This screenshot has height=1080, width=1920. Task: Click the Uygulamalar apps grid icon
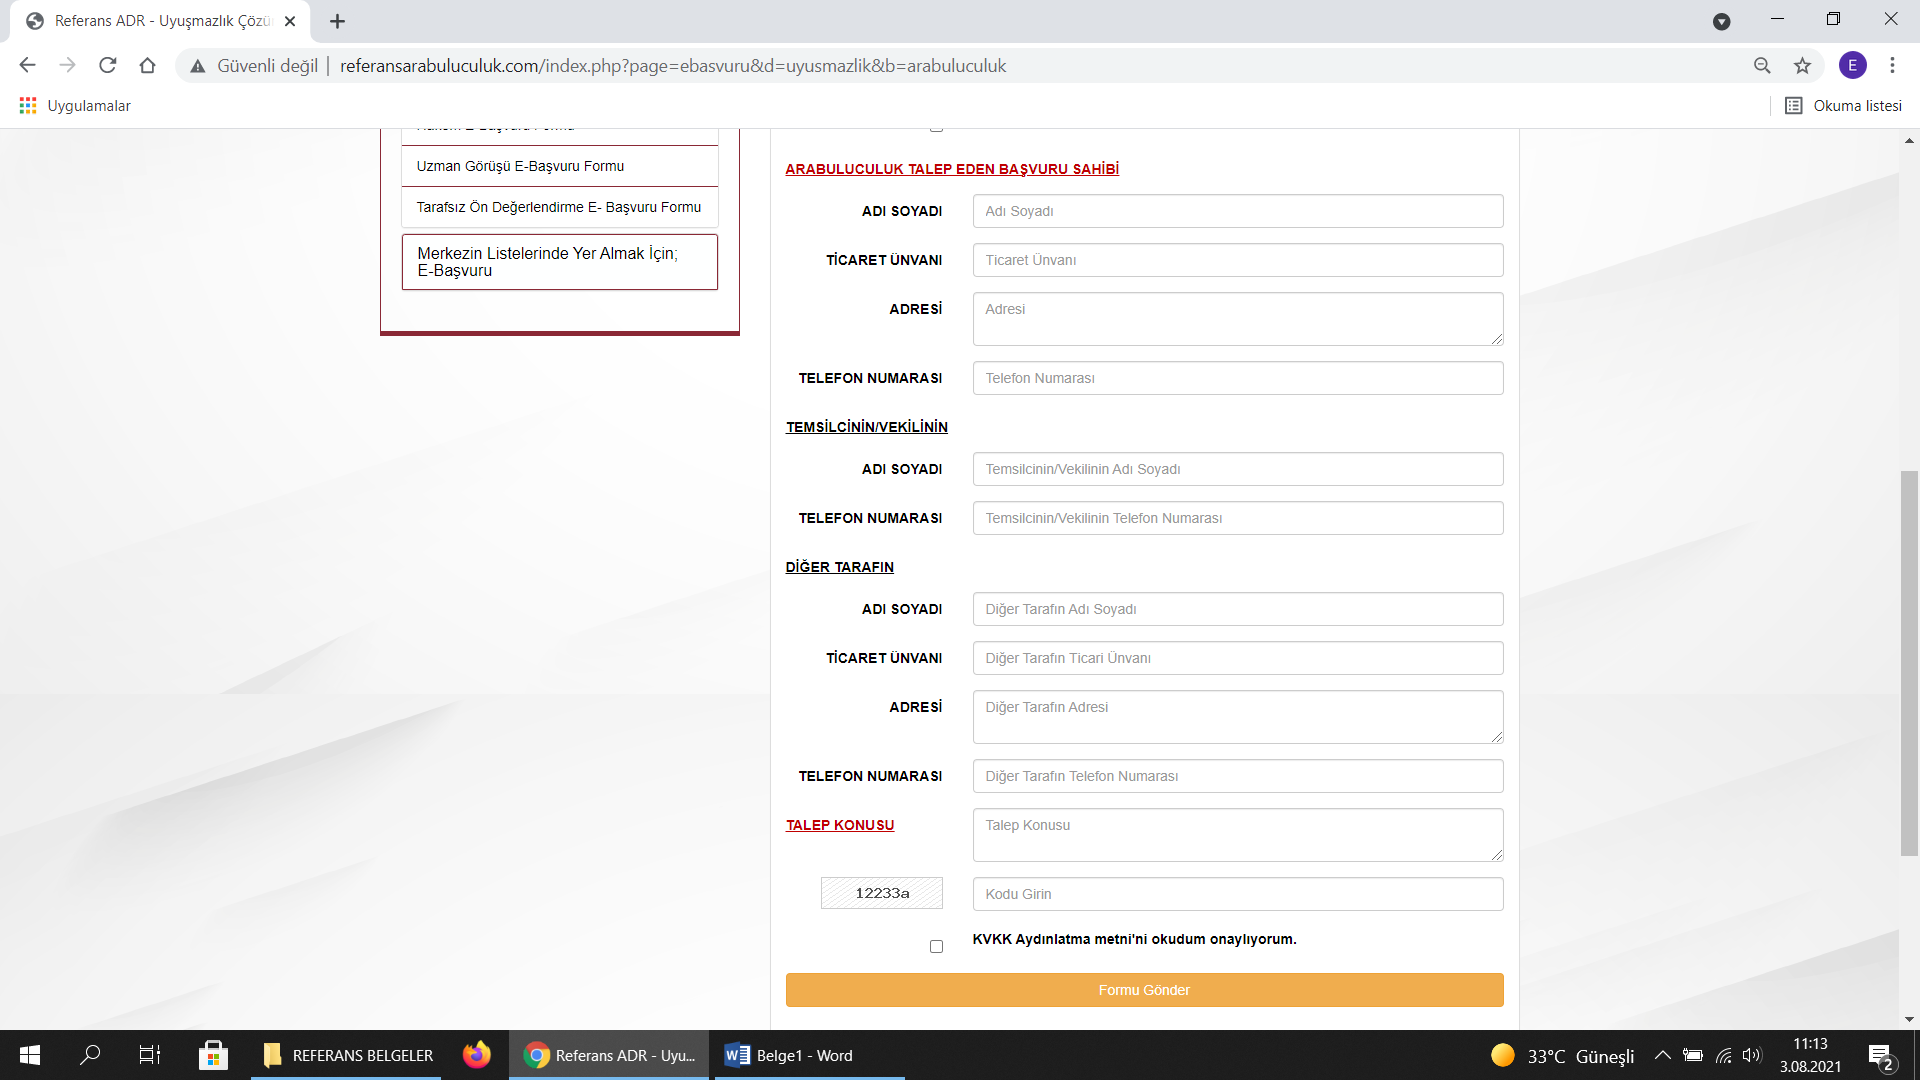tap(28, 106)
